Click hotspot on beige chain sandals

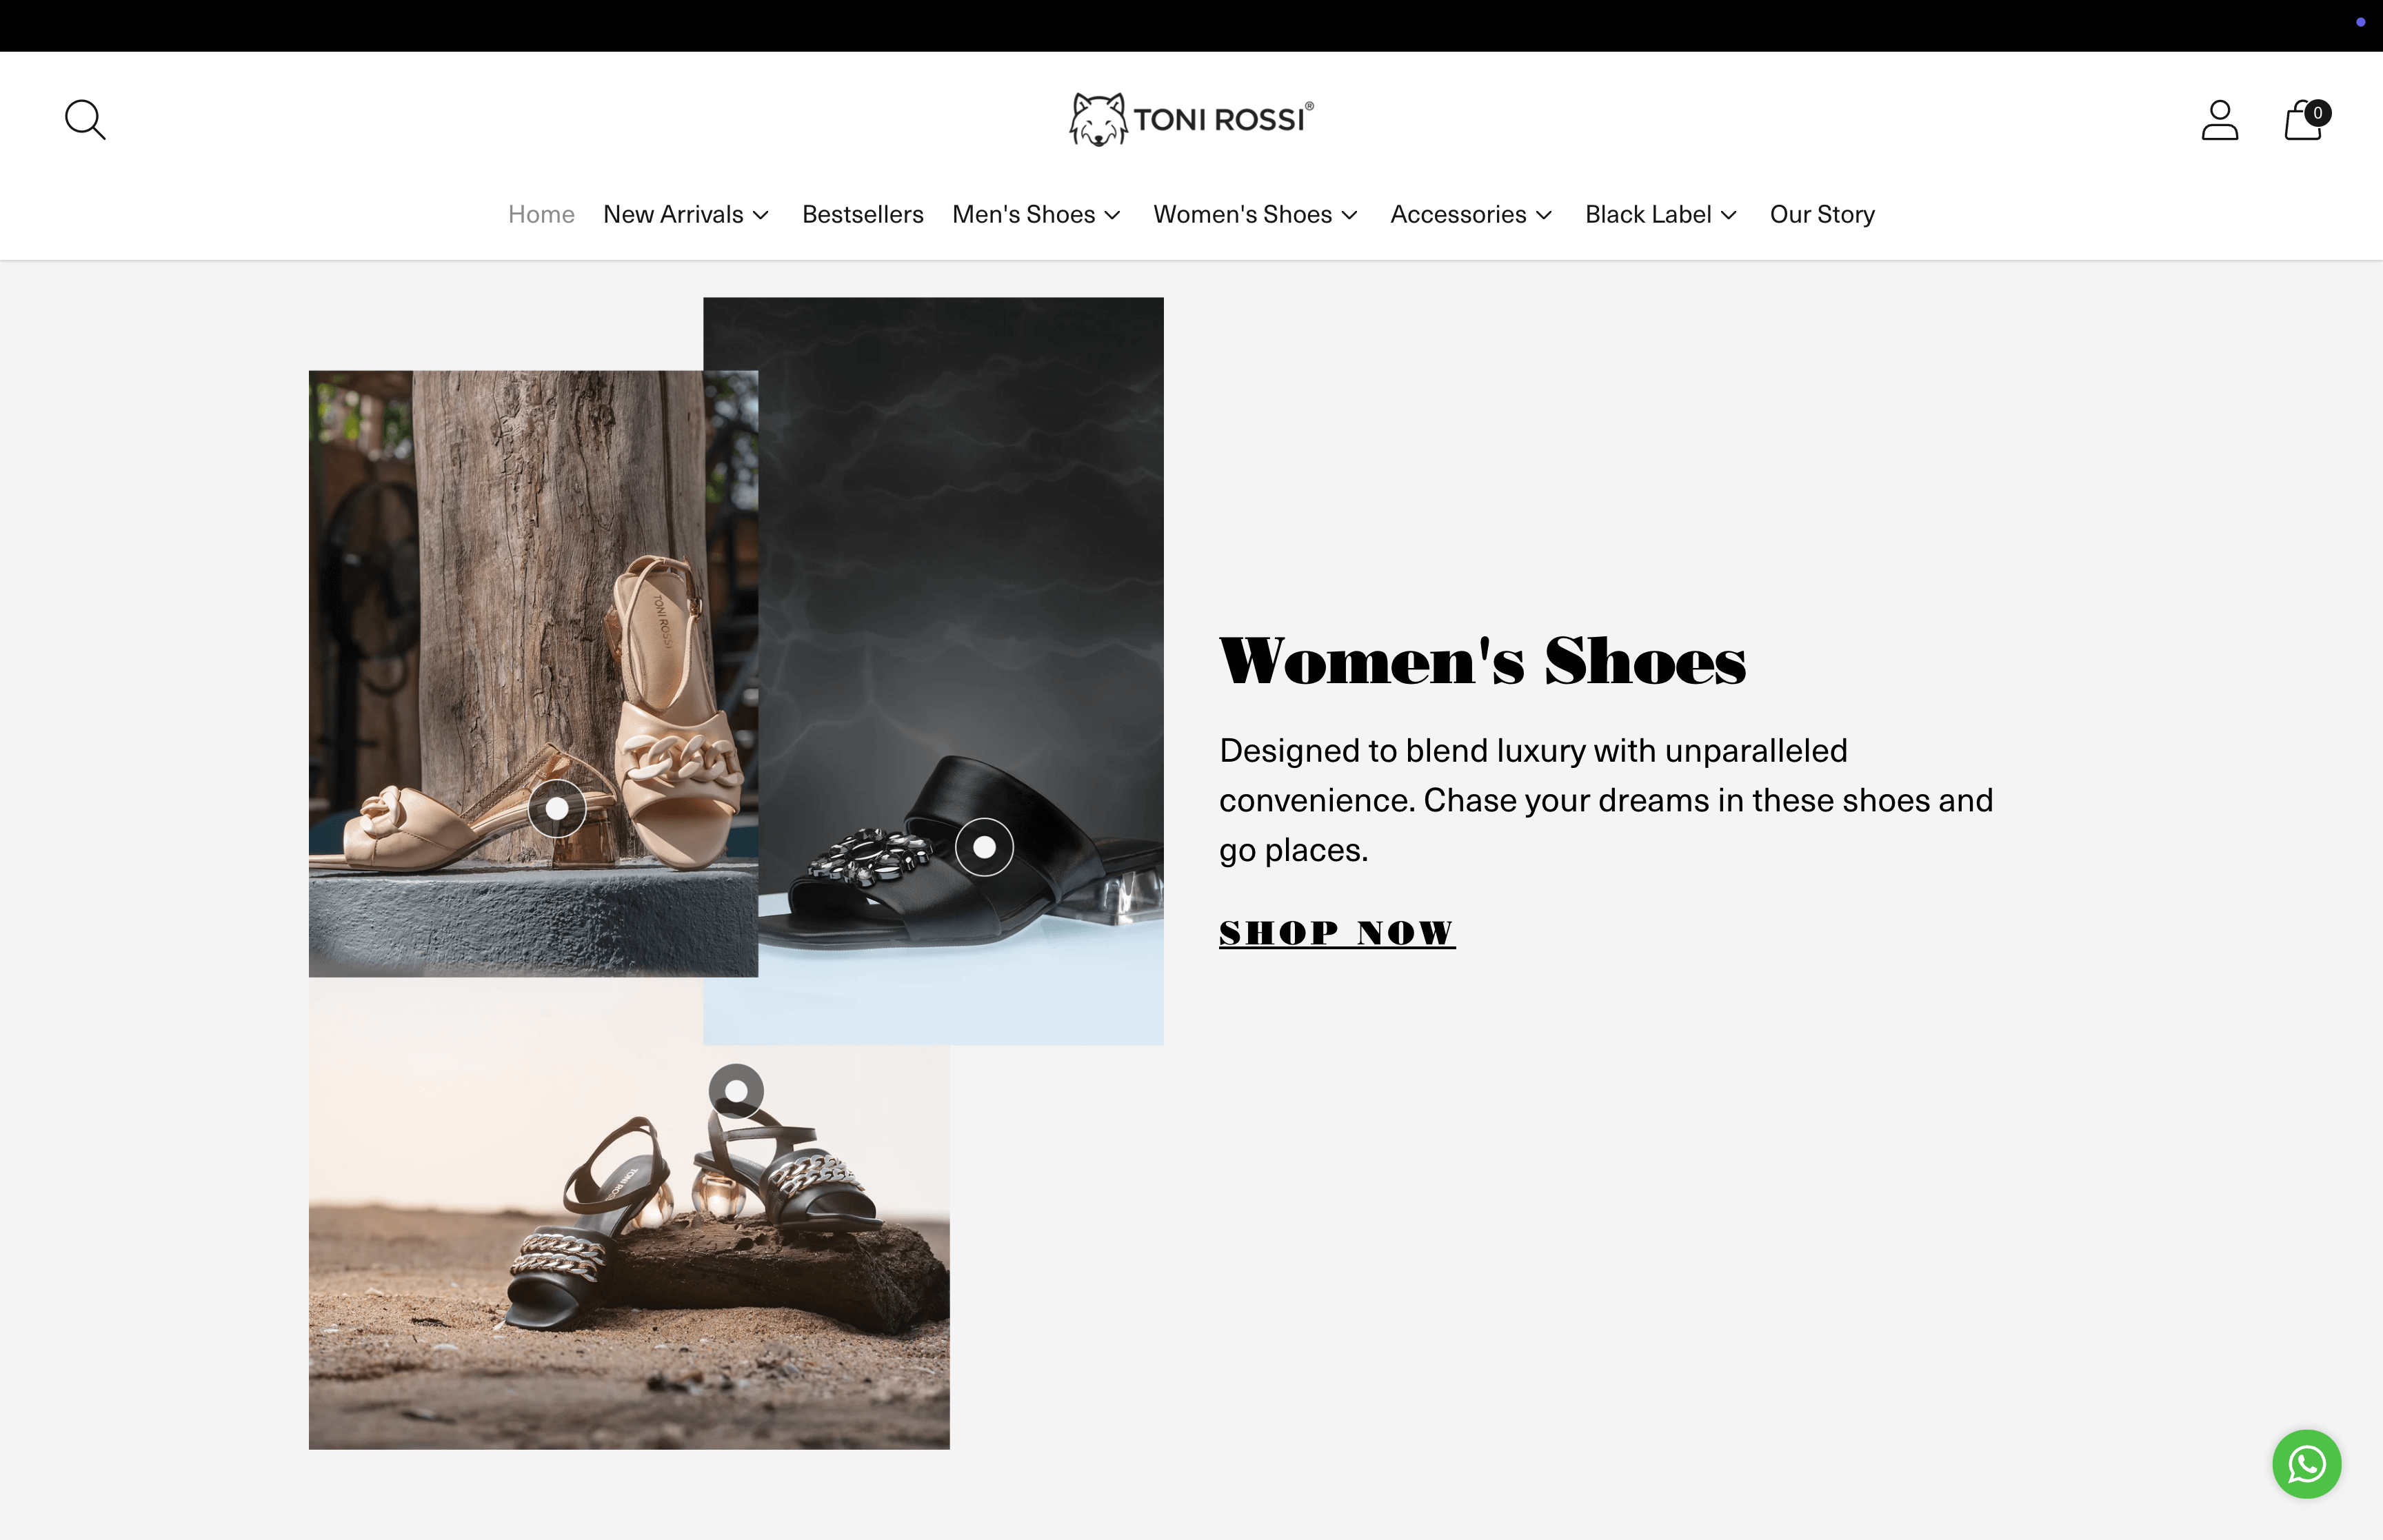tap(557, 808)
